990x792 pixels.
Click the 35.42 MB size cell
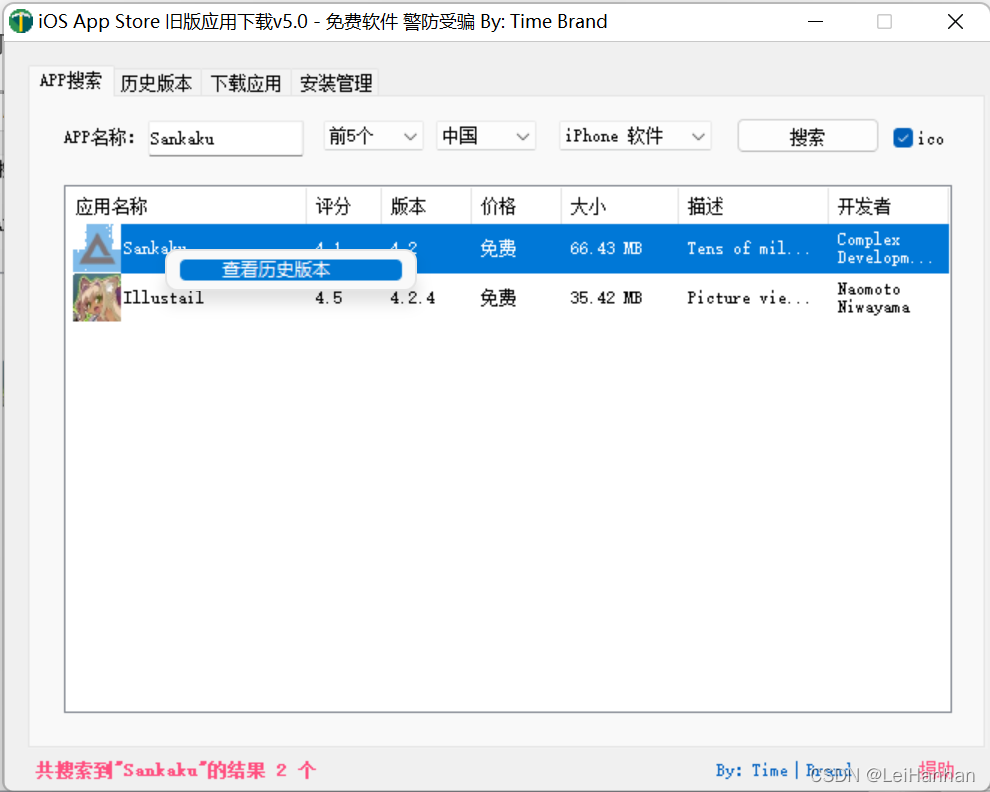pos(606,297)
